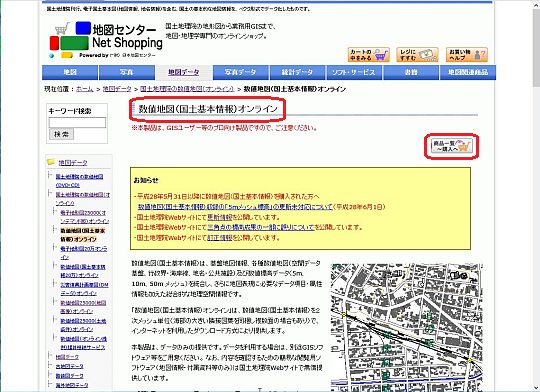Focus the キーワード検索 text field
The height and width of the screenshot is (392, 540).
click(x=77, y=122)
